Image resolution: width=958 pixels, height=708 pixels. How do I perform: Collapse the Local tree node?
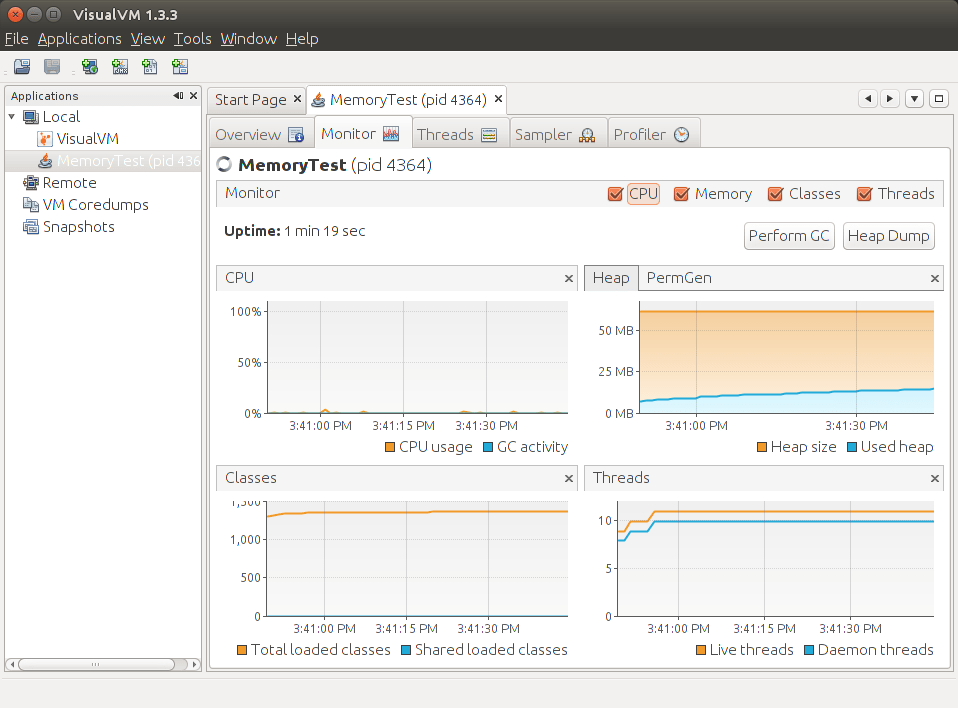pos(10,116)
